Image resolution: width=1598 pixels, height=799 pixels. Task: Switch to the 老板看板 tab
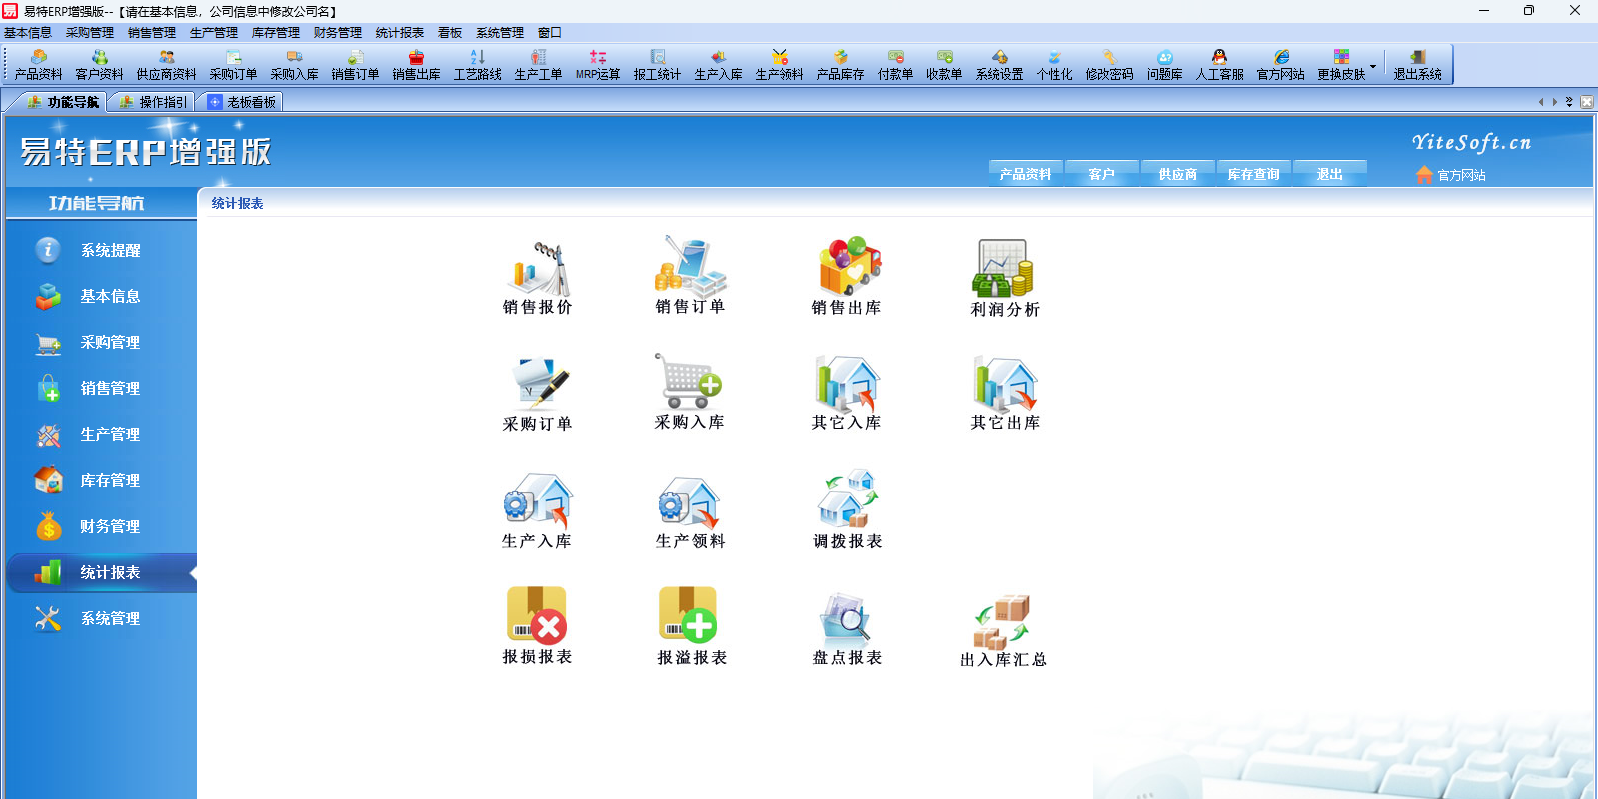[x=241, y=102]
